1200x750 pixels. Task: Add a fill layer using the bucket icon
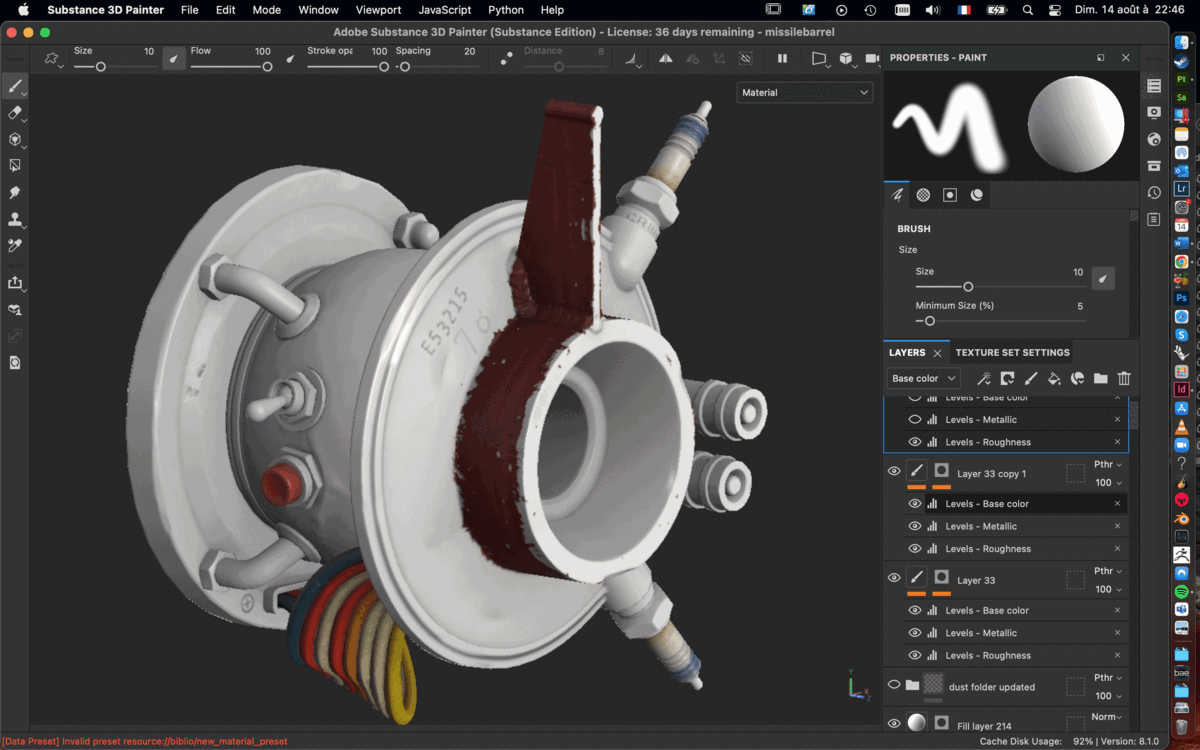tap(1054, 378)
